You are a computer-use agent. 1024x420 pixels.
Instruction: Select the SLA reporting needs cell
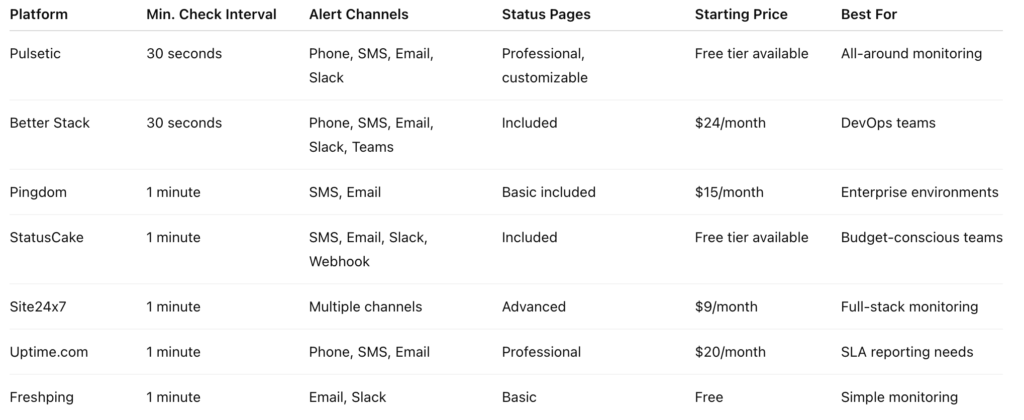(x=907, y=352)
